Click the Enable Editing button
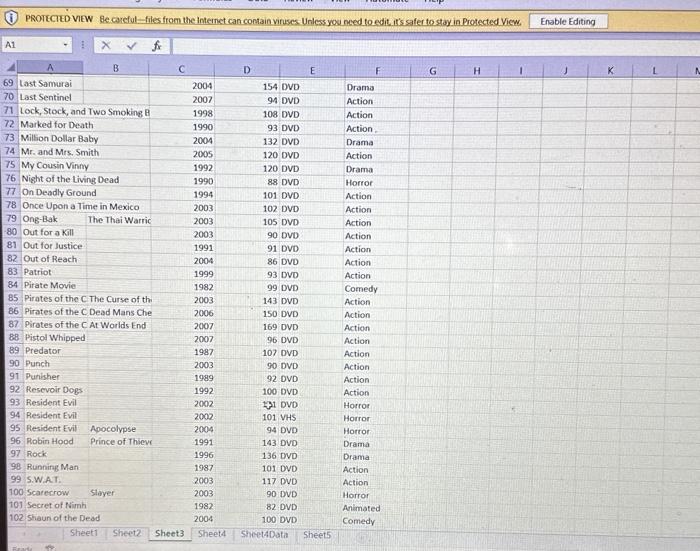Screen dimensions: 700x551 coord(568,21)
